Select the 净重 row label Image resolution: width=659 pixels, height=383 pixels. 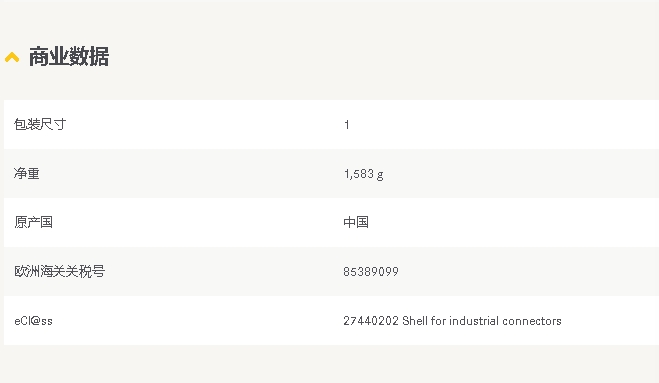(27, 173)
